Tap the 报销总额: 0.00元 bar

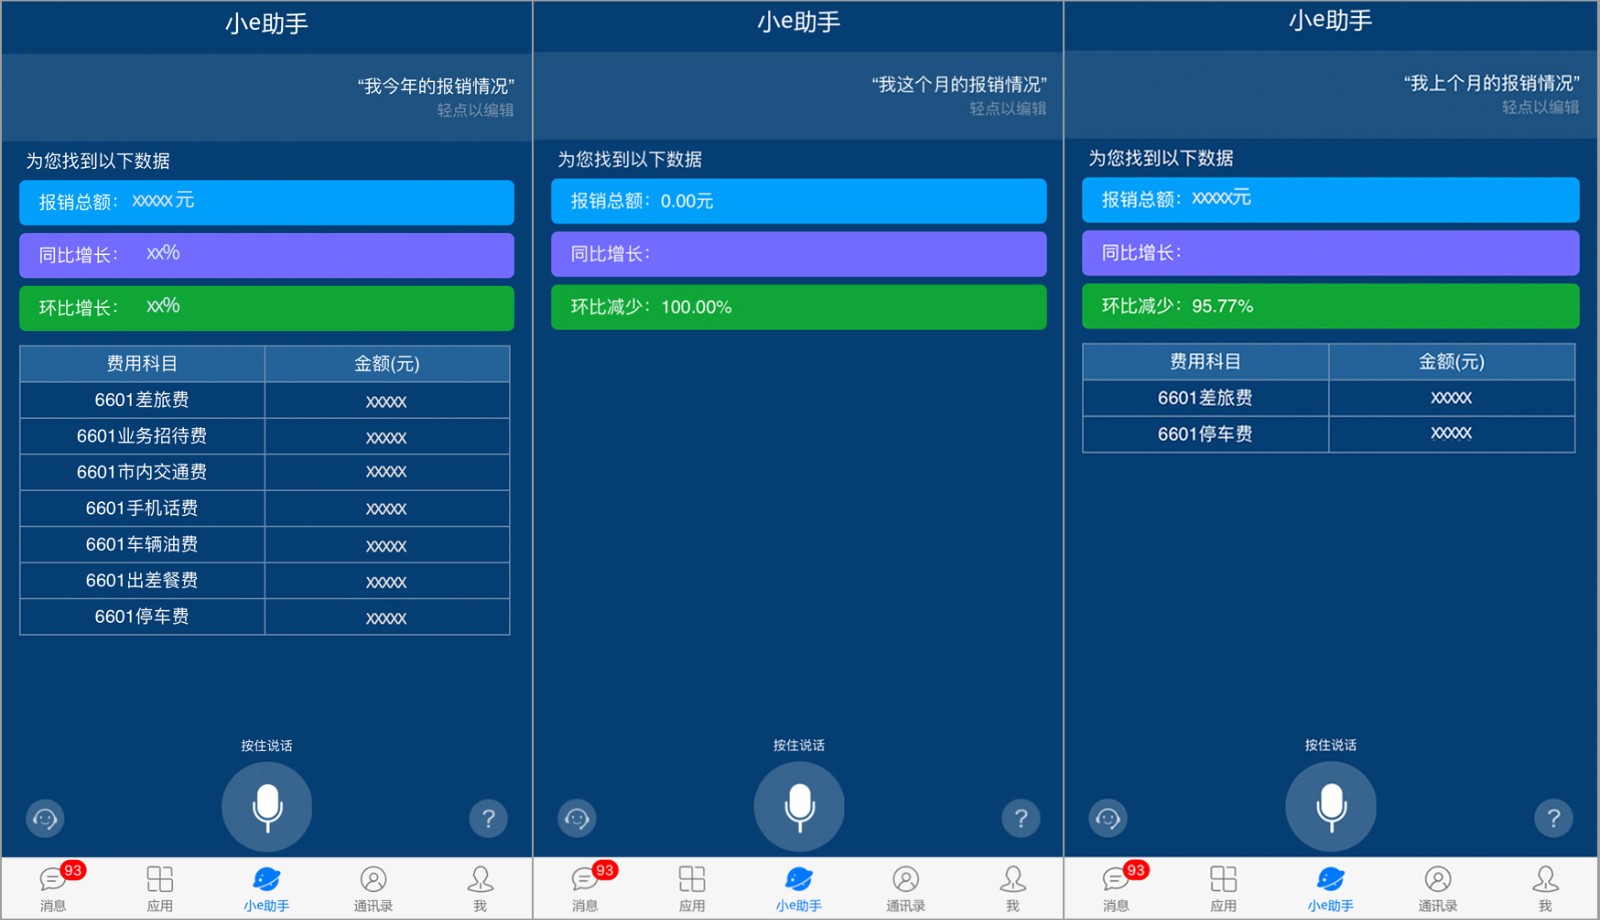pos(799,201)
